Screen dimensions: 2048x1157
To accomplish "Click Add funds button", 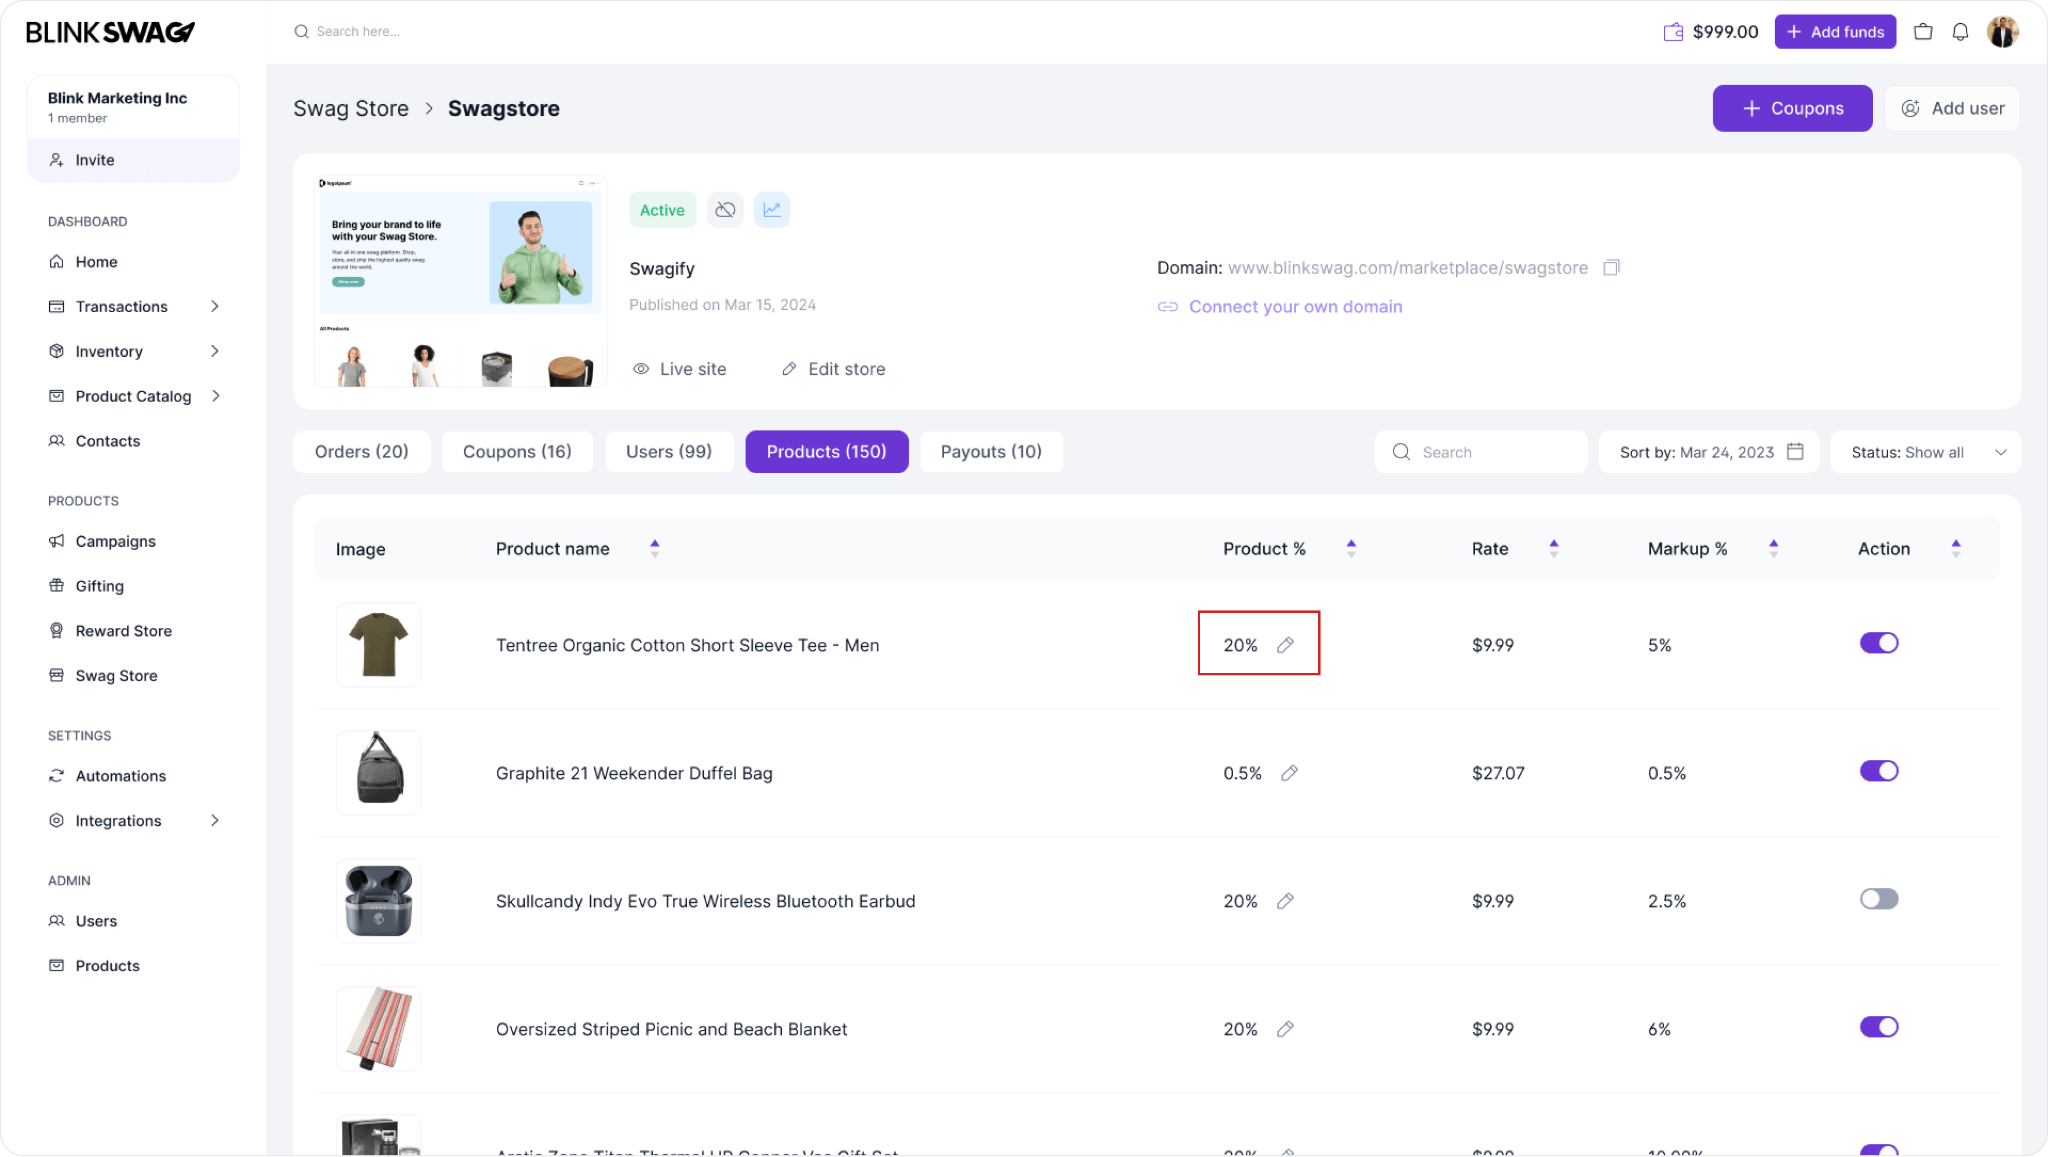I will click(x=1835, y=32).
